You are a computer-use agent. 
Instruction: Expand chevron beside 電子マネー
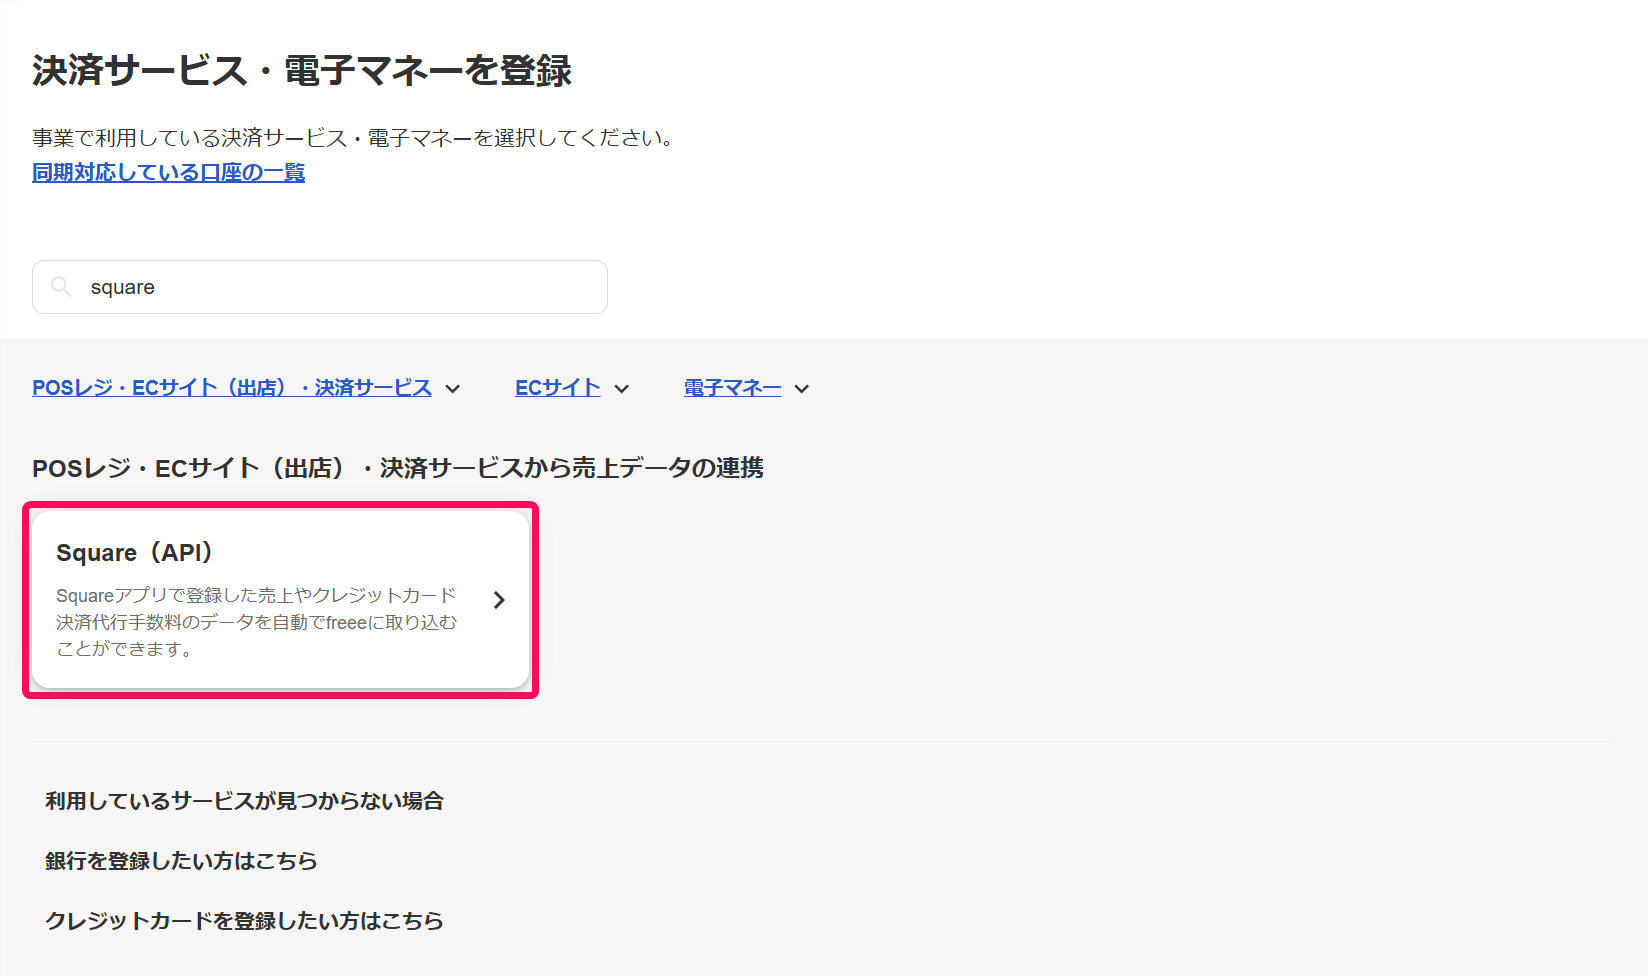click(x=802, y=389)
